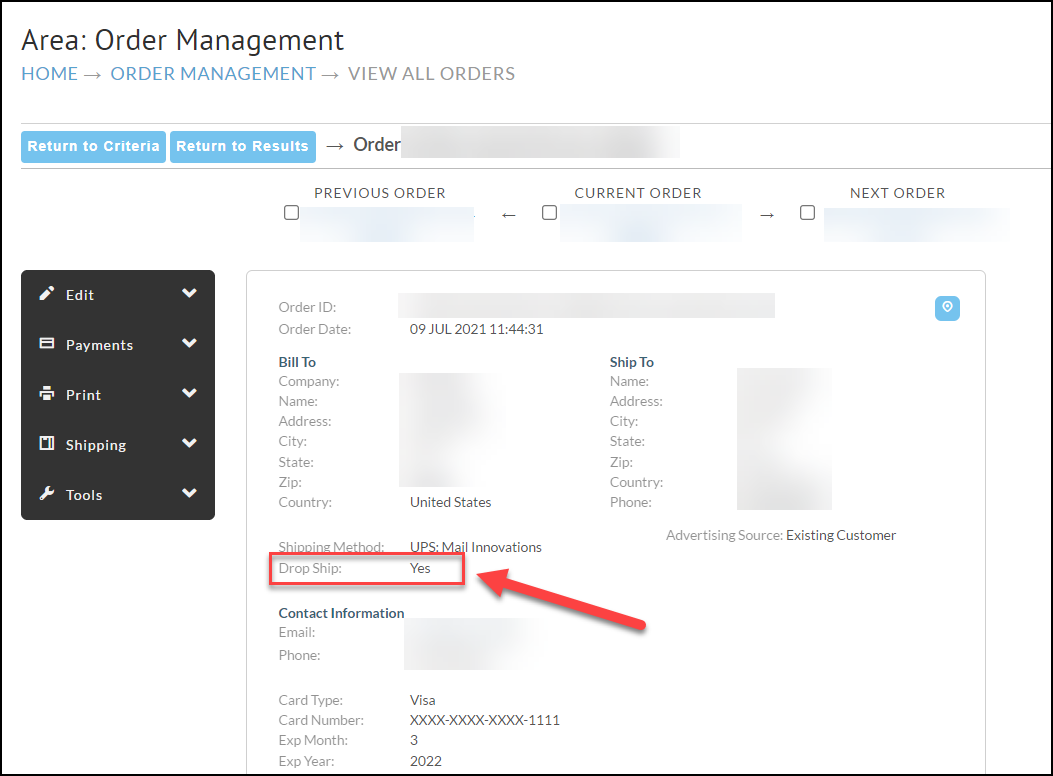Click the Tools wrench icon
The height and width of the screenshot is (776, 1053).
(46, 493)
